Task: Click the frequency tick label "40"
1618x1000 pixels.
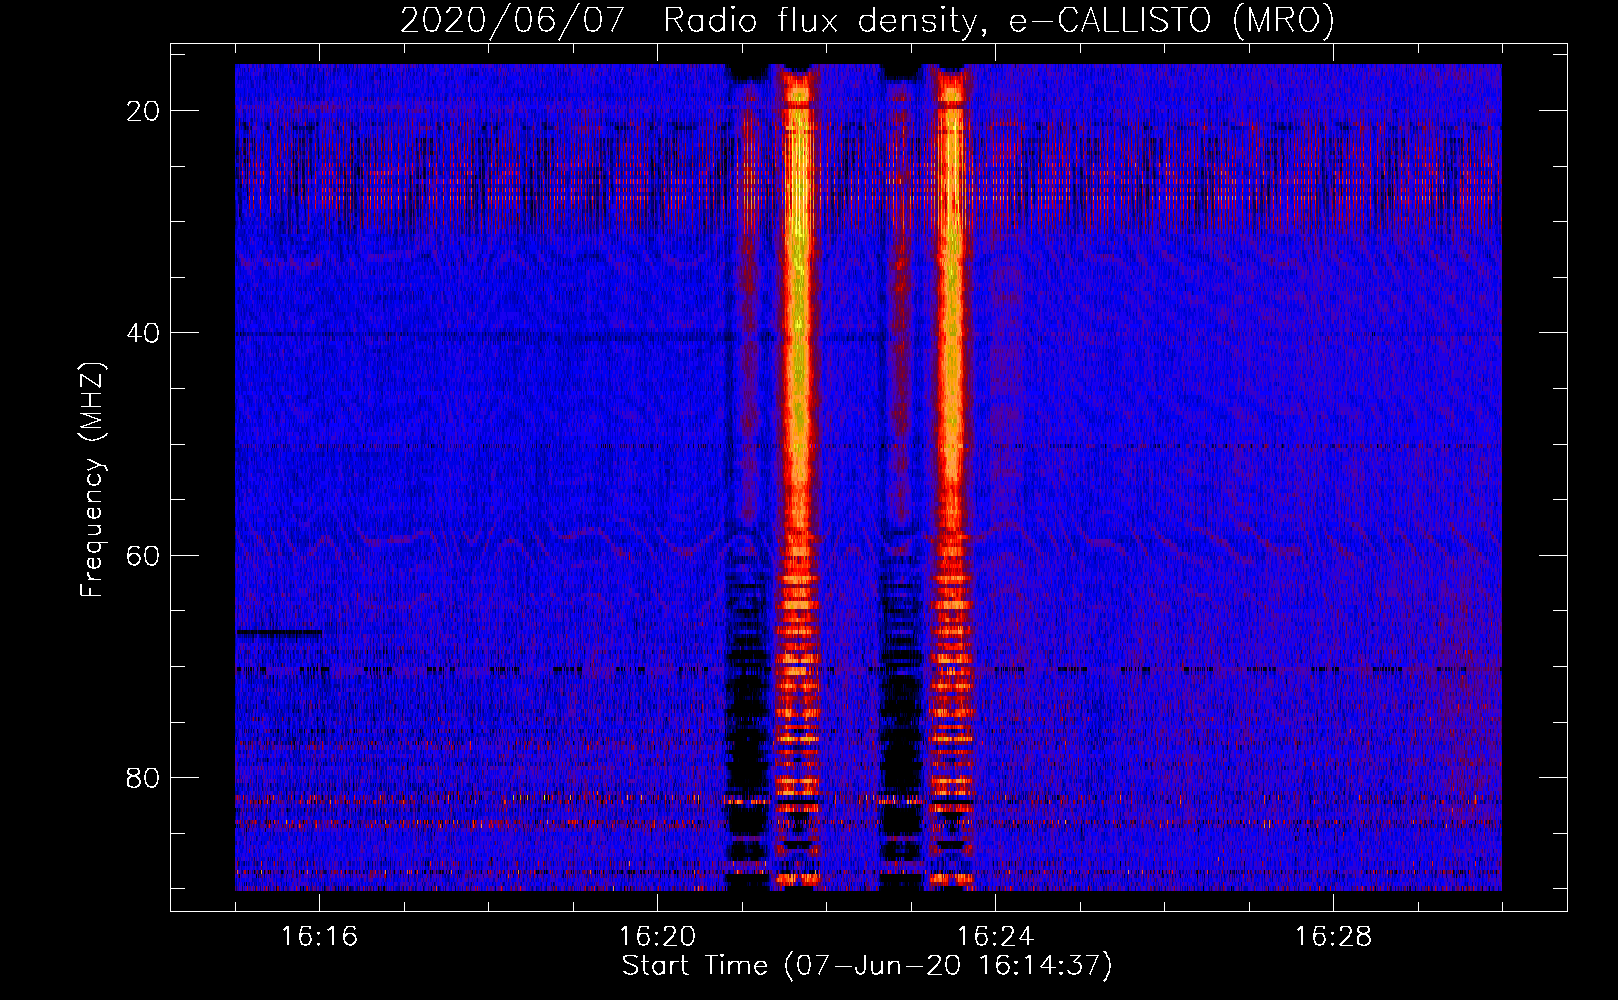Action: (144, 333)
